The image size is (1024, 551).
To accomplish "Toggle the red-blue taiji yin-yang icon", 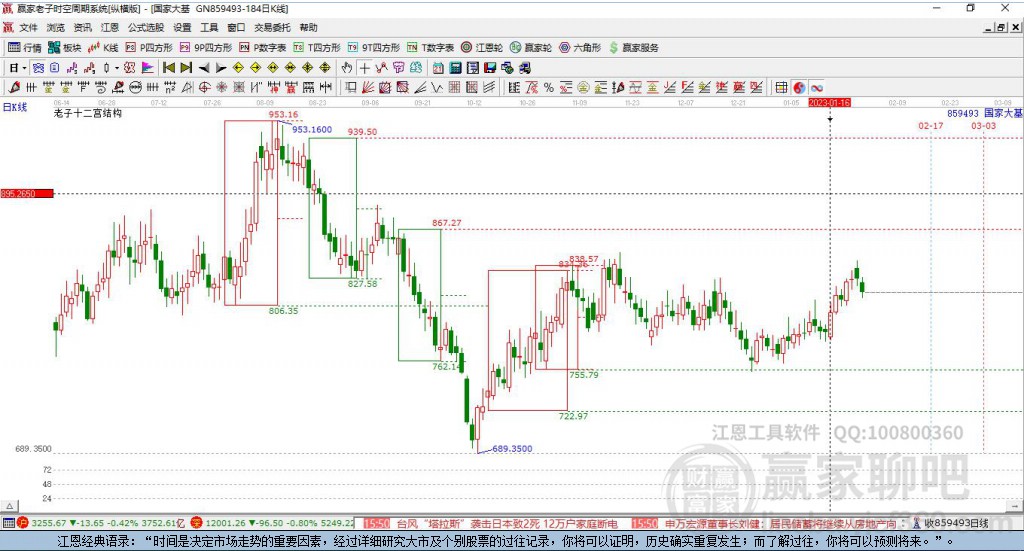I will click(799, 87).
